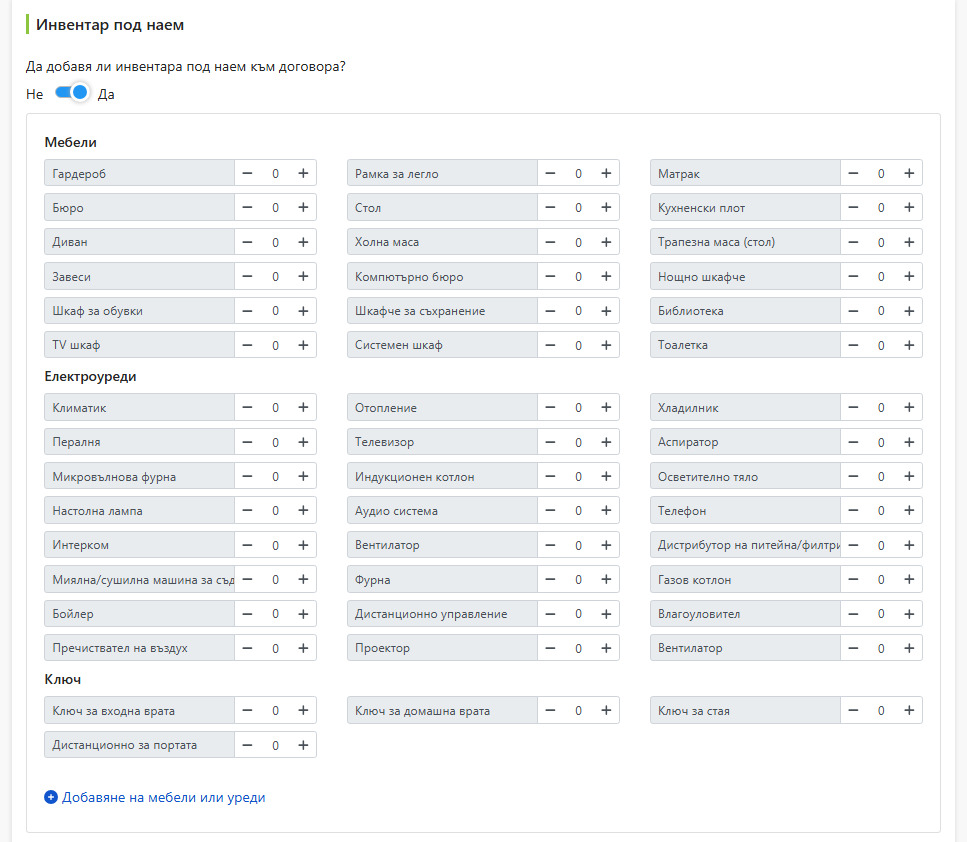
Task: Click the Добавяне на мебели или уреди link
Action: pos(163,797)
